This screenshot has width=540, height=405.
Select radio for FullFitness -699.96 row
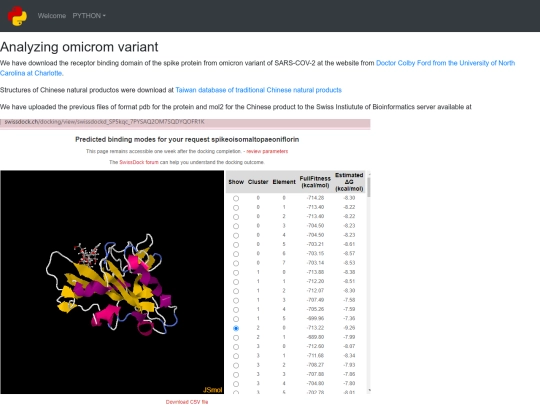(x=236, y=319)
